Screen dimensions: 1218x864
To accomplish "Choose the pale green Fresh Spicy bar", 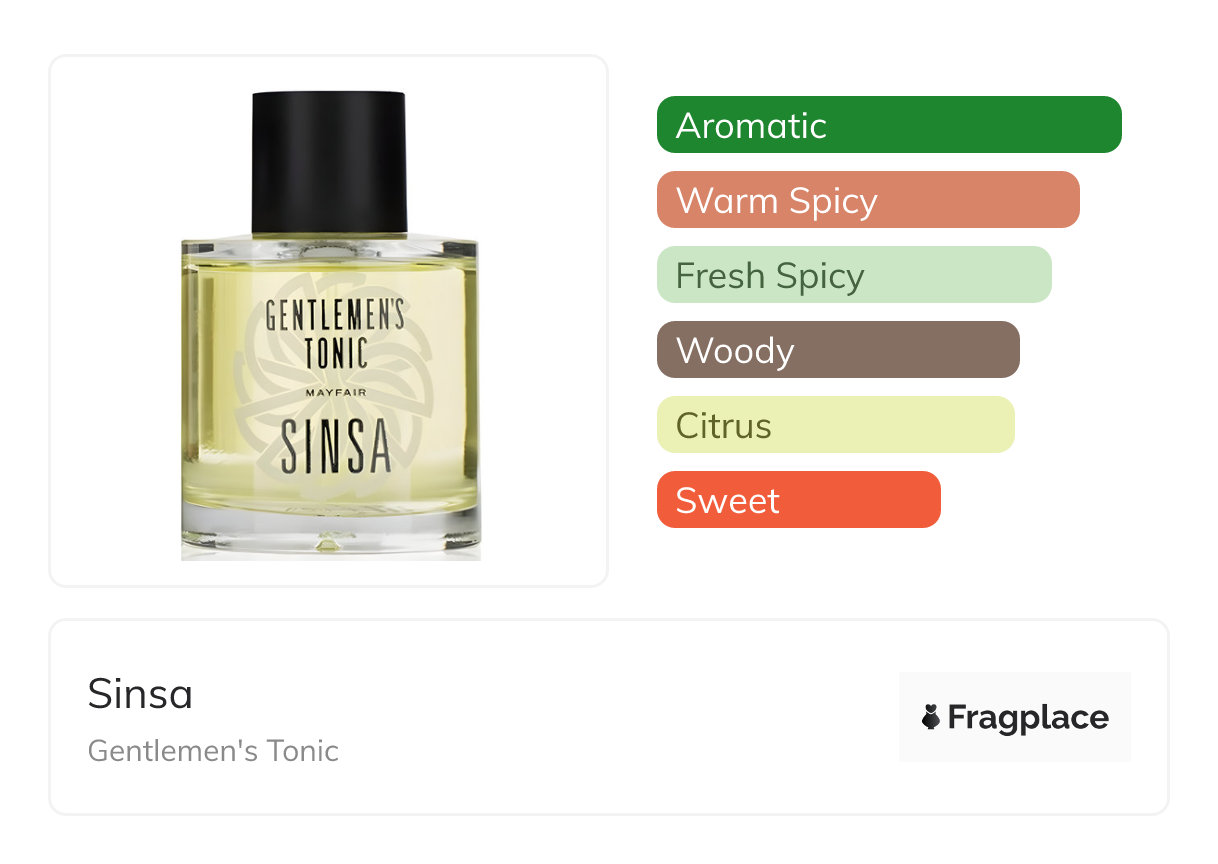I will coord(854,275).
